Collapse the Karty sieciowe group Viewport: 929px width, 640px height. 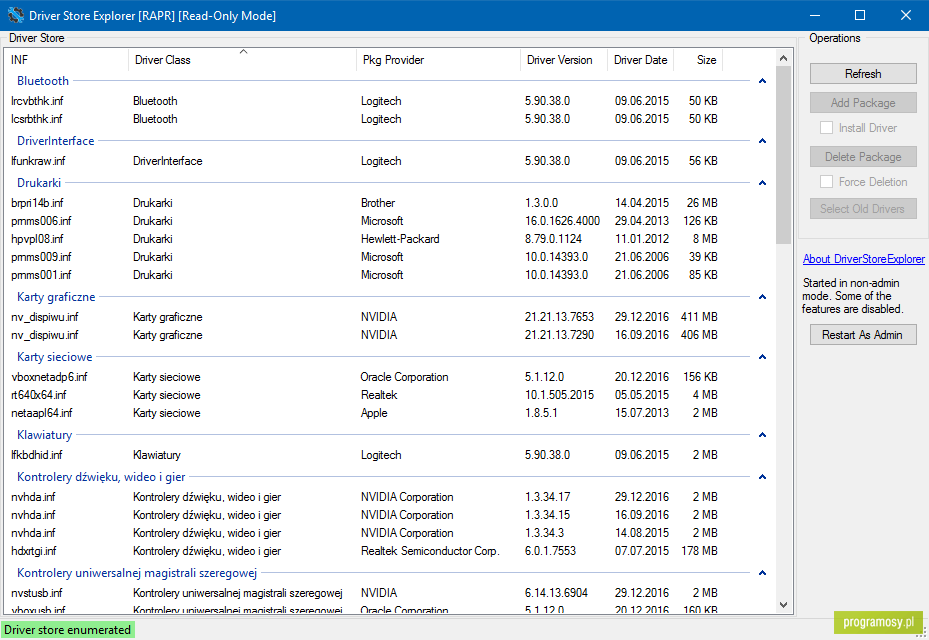click(763, 357)
